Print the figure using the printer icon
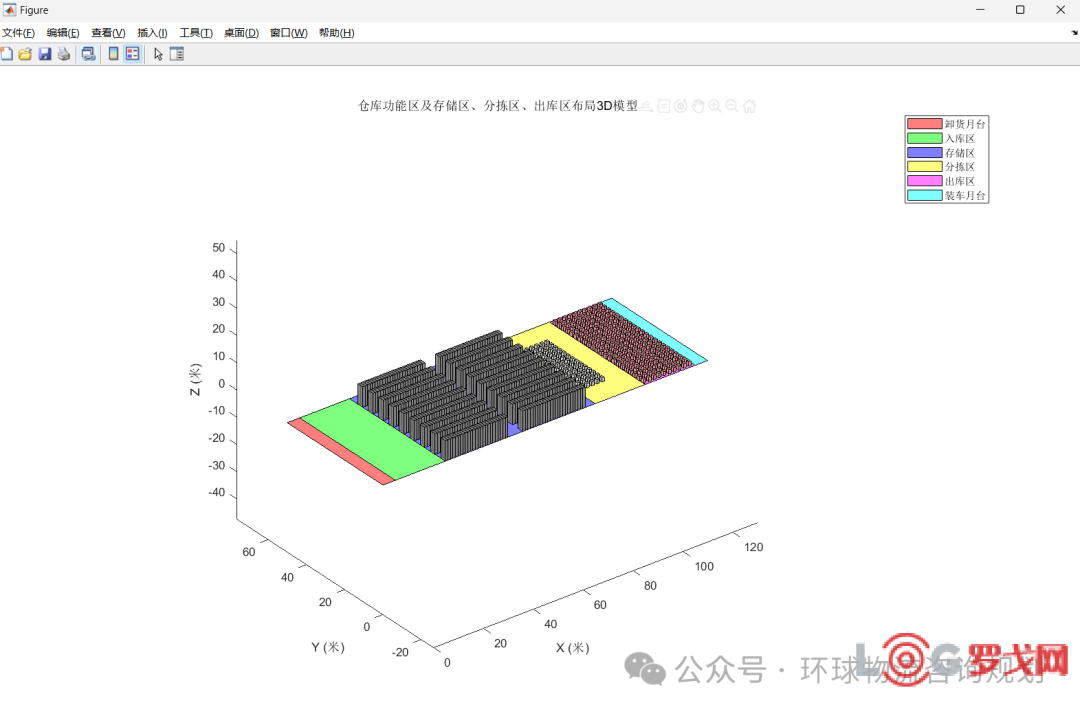1080x714 pixels. point(64,54)
